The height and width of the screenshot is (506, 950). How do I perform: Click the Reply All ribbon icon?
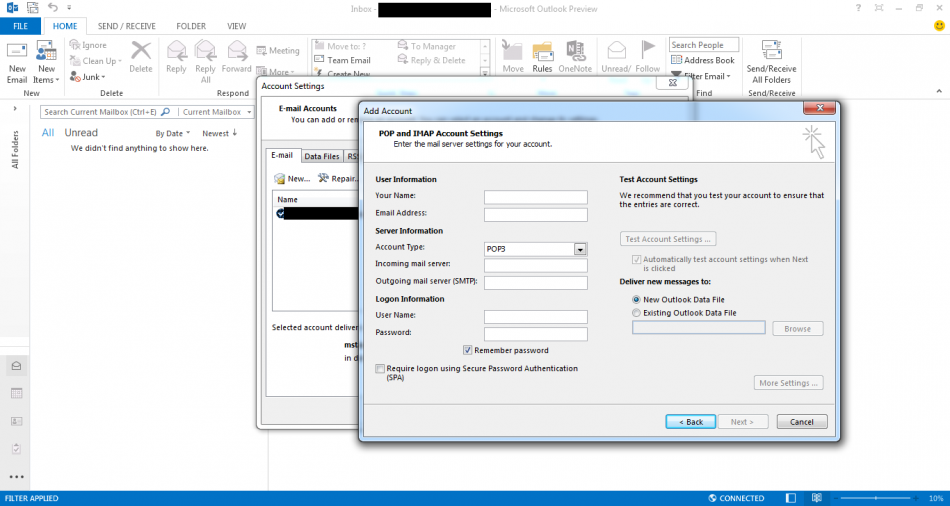(205, 51)
